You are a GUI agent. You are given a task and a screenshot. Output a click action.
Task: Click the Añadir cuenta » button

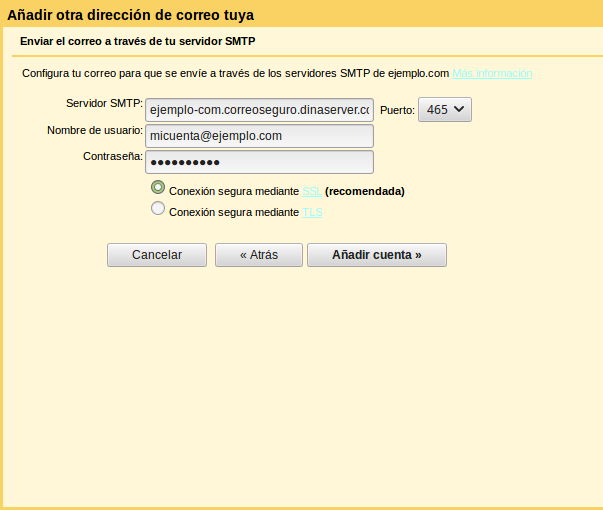376,255
